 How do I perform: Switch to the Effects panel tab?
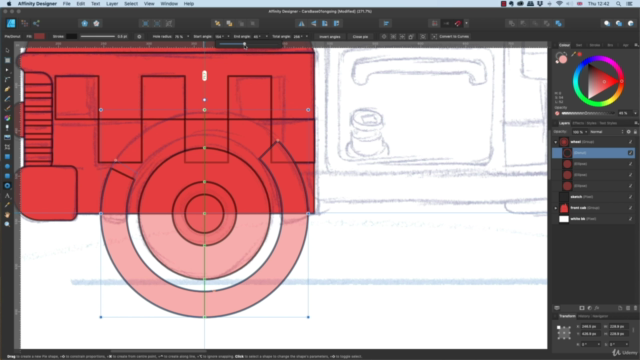[578, 123]
